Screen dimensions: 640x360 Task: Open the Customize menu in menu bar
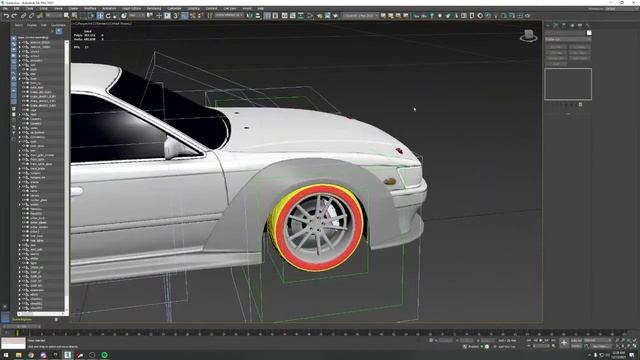(174, 9)
